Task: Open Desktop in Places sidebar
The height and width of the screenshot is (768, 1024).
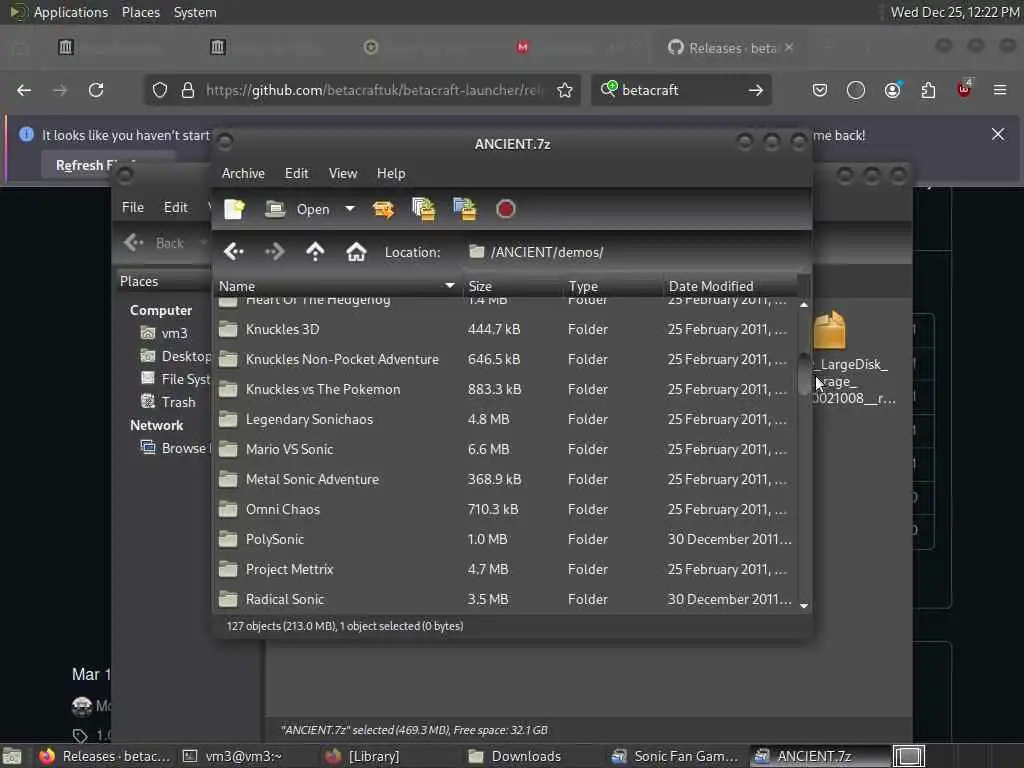Action: click(176, 356)
